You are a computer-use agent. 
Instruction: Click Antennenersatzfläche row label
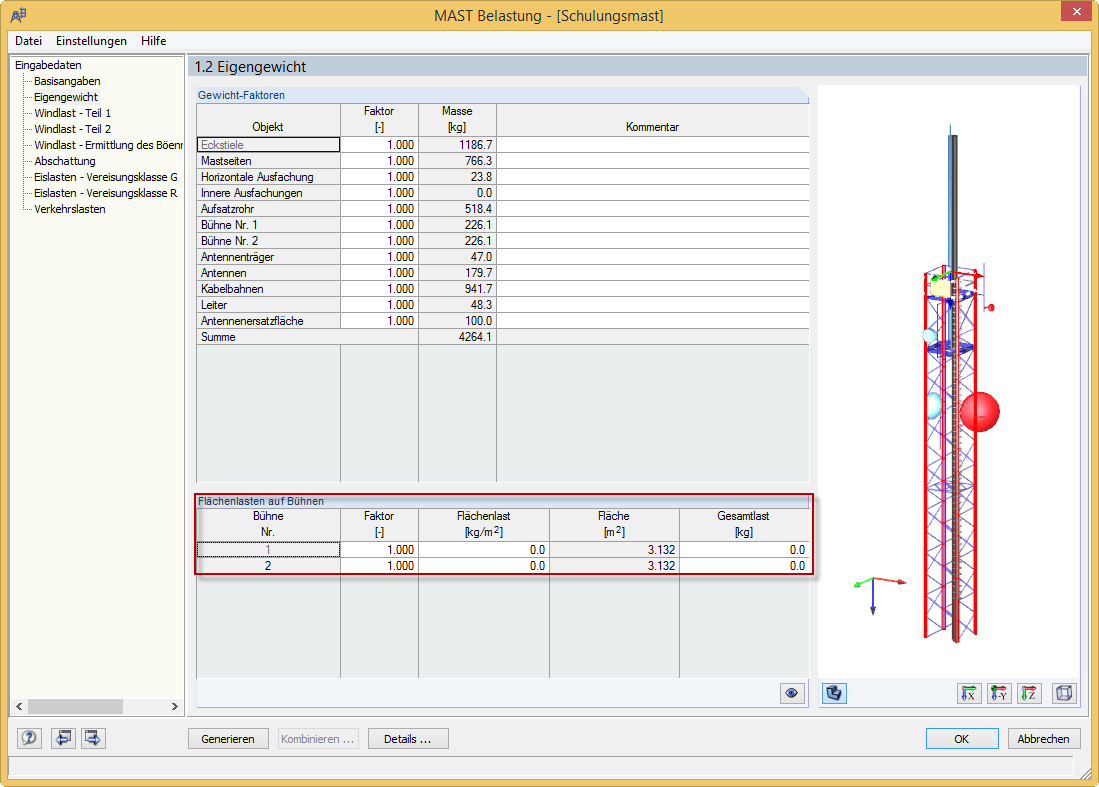coord(268,321)
